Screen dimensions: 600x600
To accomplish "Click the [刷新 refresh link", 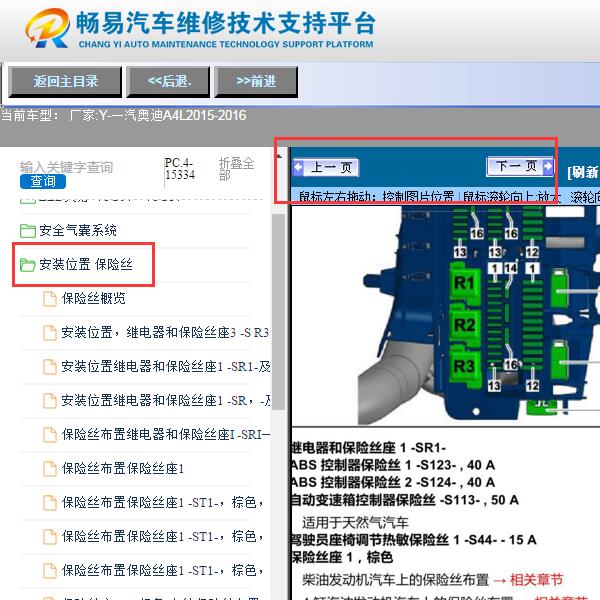I will click(x=584, y=172).
